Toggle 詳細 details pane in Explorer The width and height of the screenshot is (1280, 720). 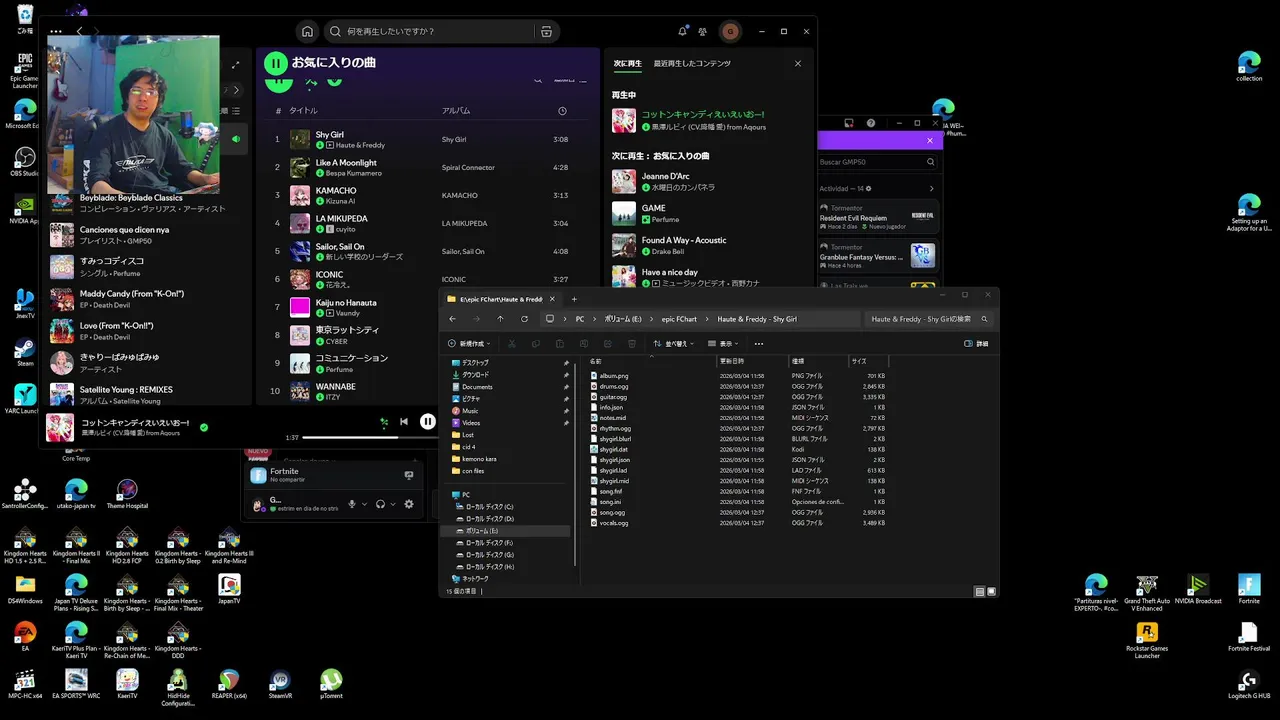pos(976,344)
